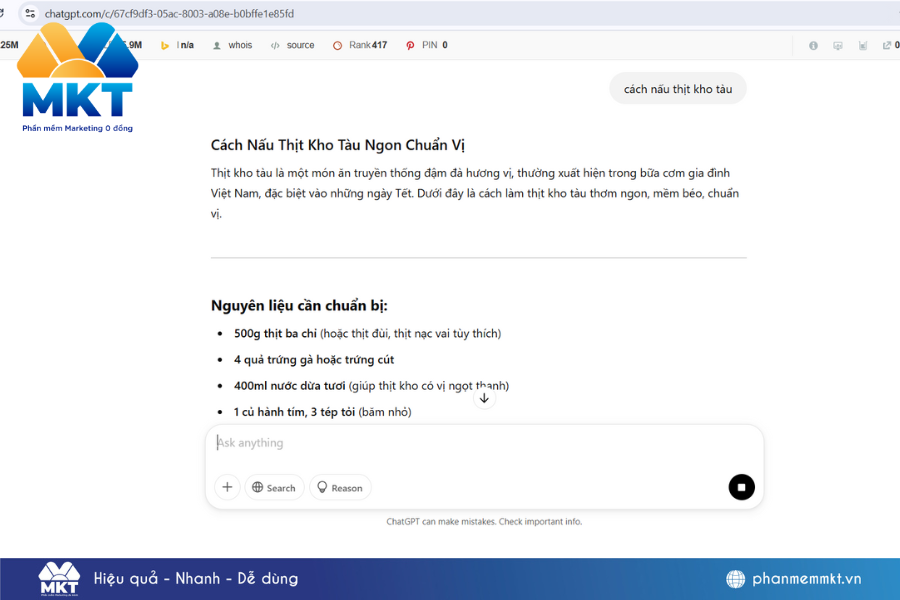
Task: Click the user message bubble "cách nấu thịt kho tàu"
Action: click(677, 89)
